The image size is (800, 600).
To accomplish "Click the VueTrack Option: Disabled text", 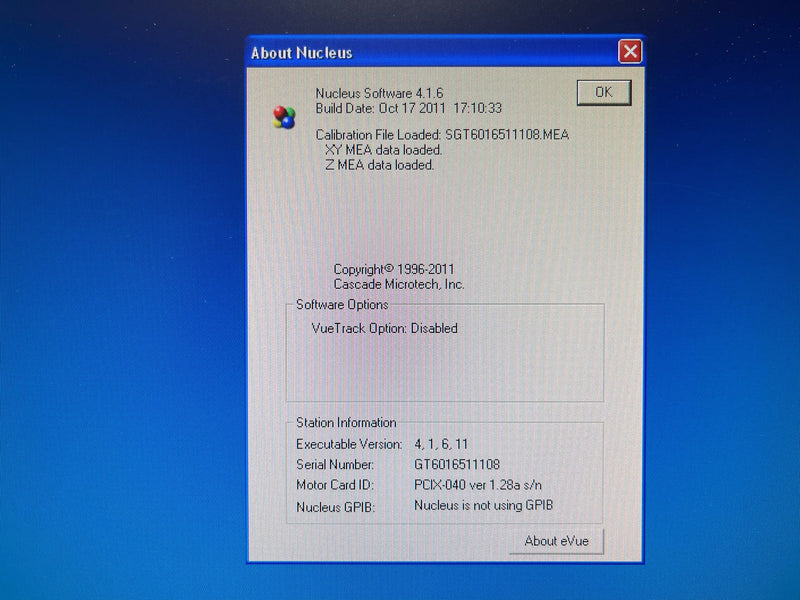I will pos(384,328).
